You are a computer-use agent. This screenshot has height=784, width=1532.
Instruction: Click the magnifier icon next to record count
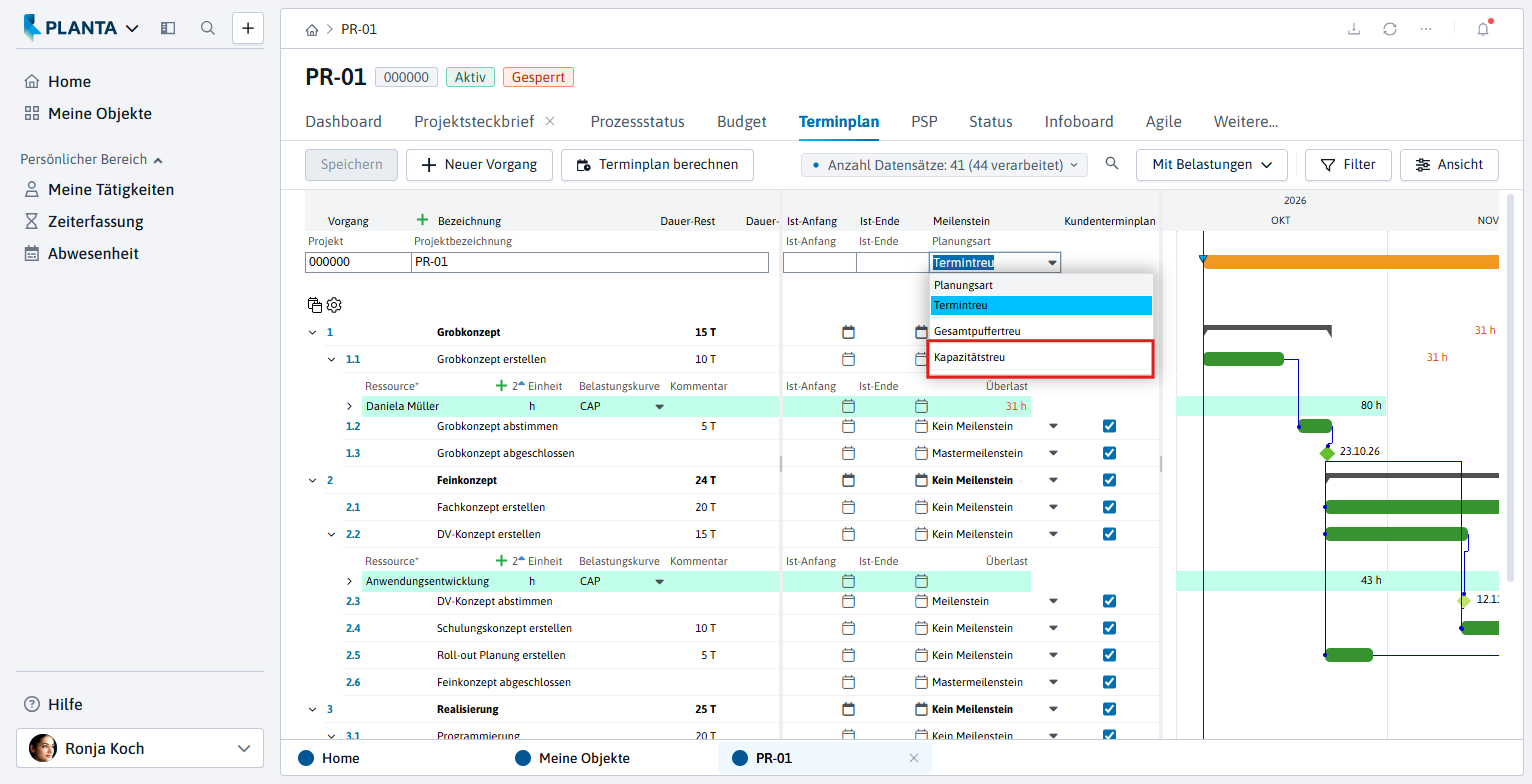pos(1112,164)
